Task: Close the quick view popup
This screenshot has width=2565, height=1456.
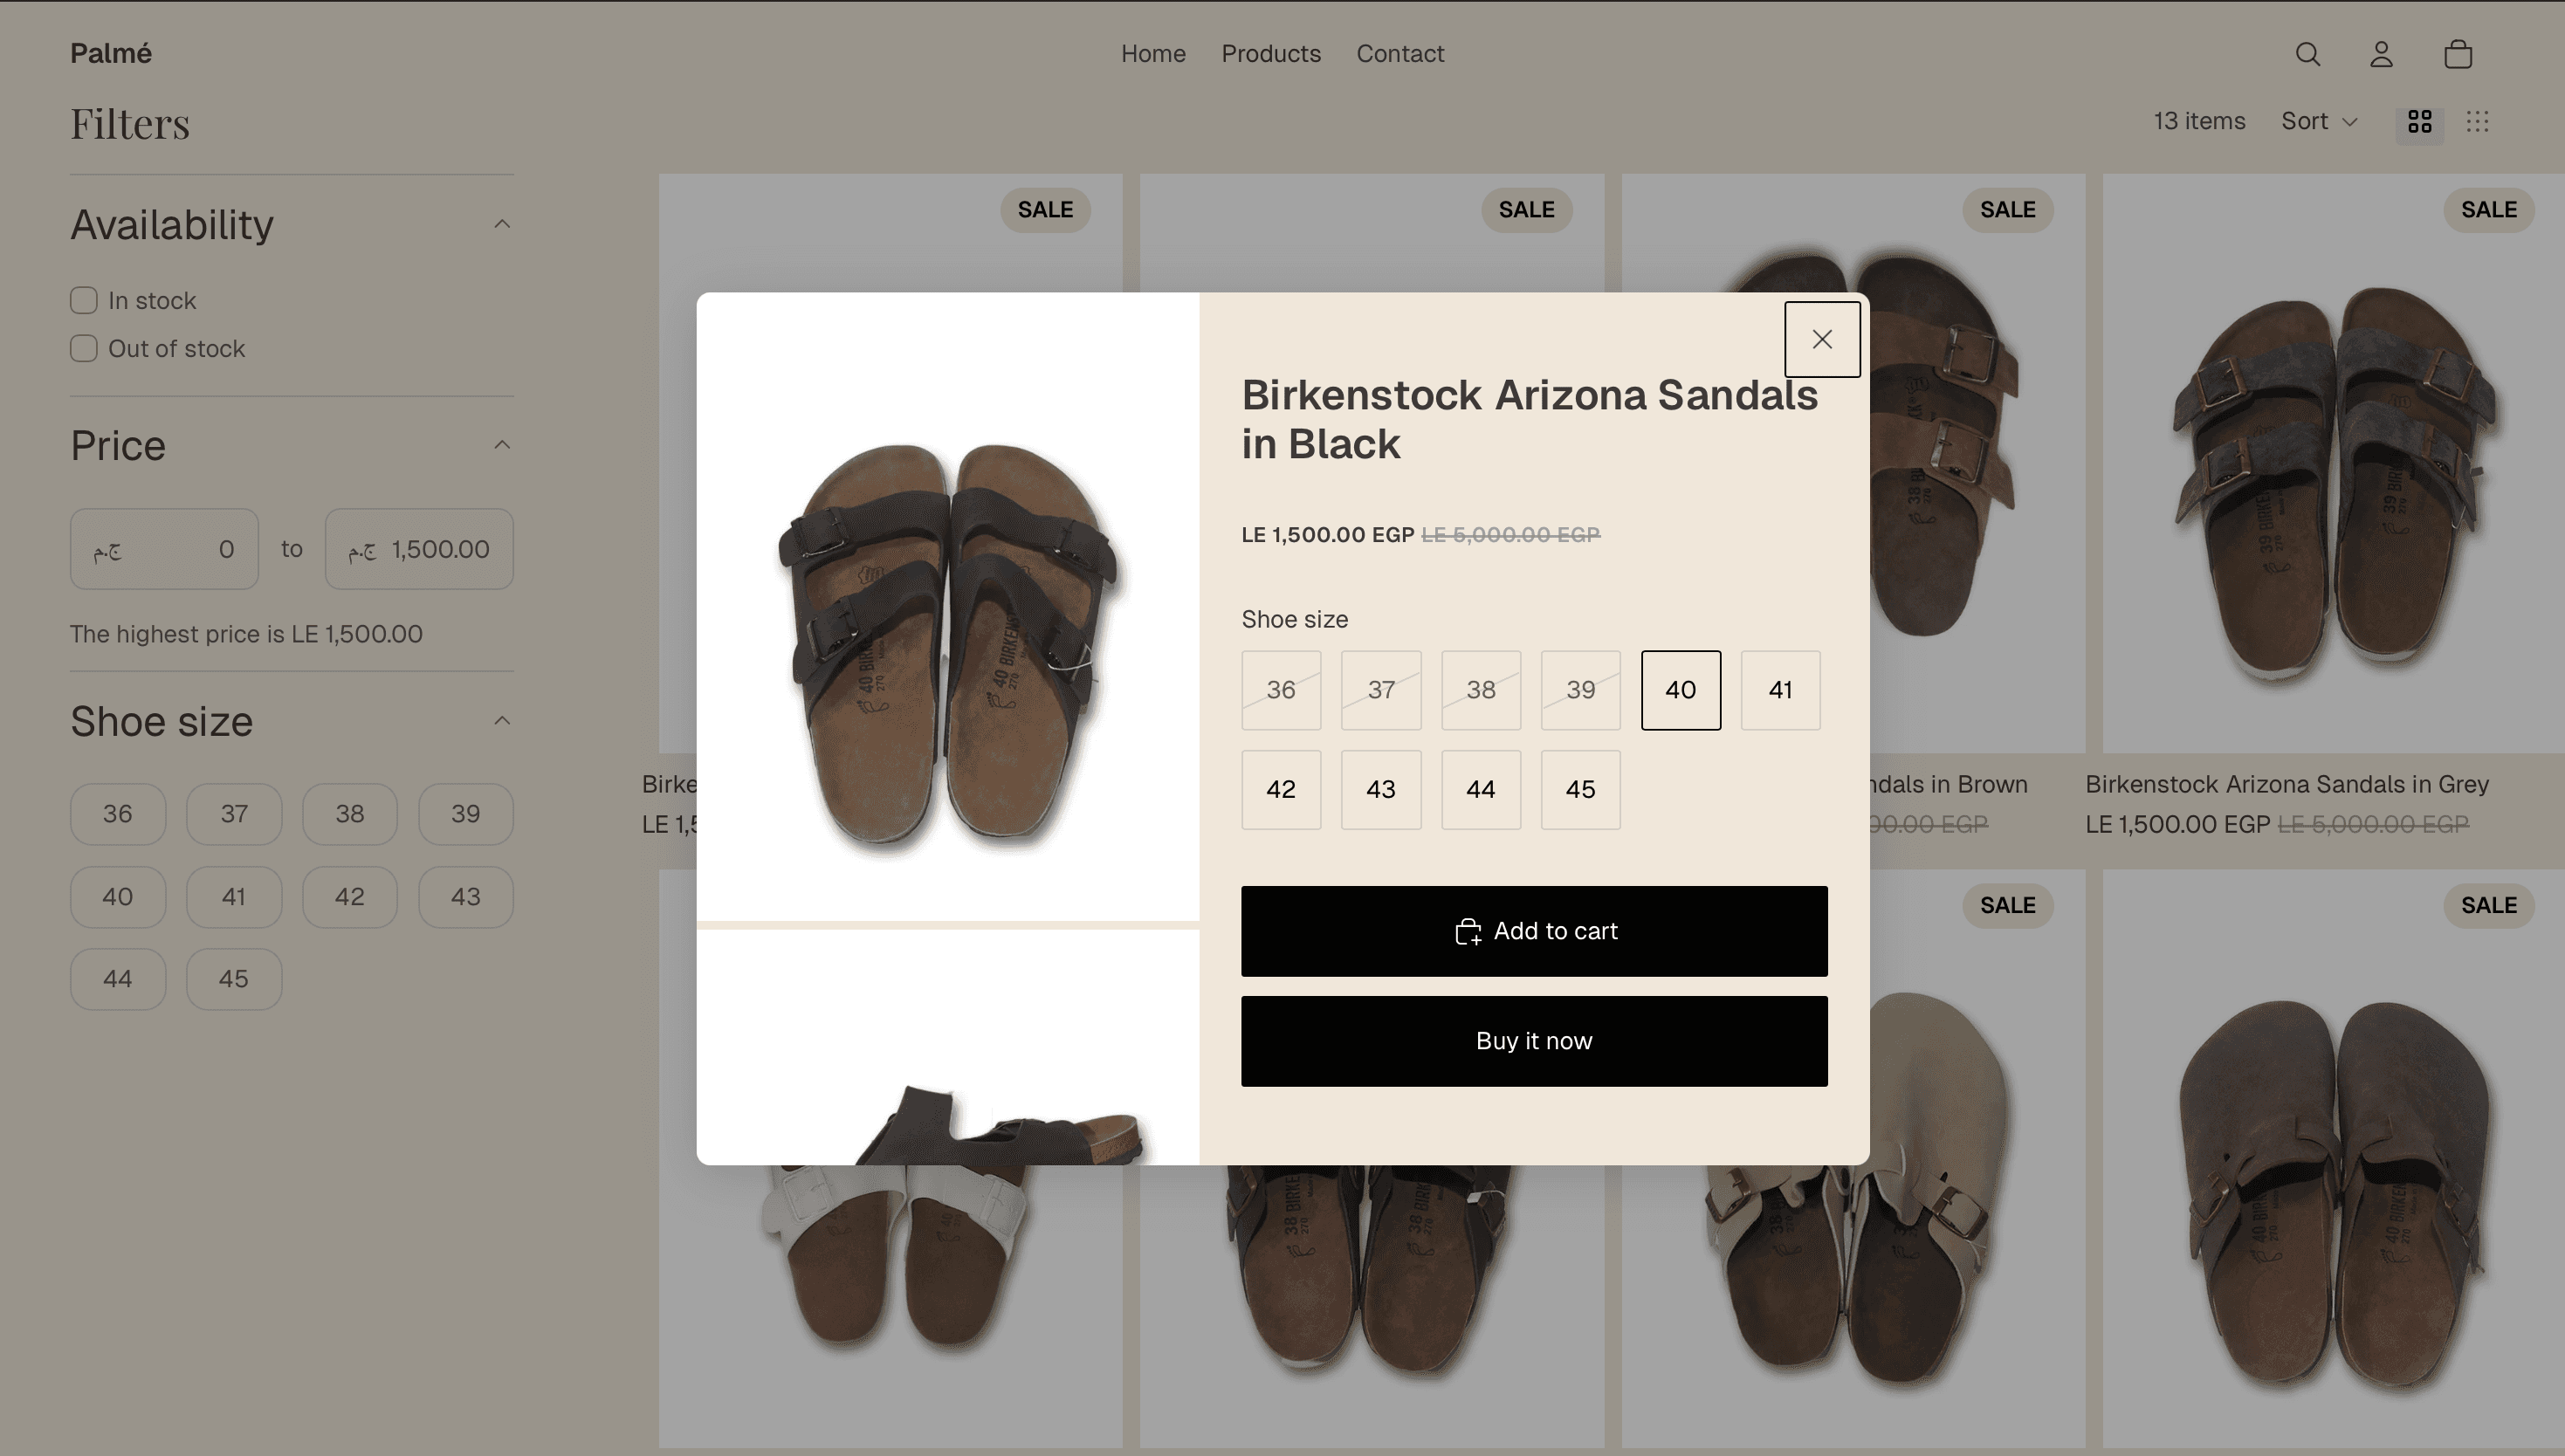Action: (x=1821, y=340)
